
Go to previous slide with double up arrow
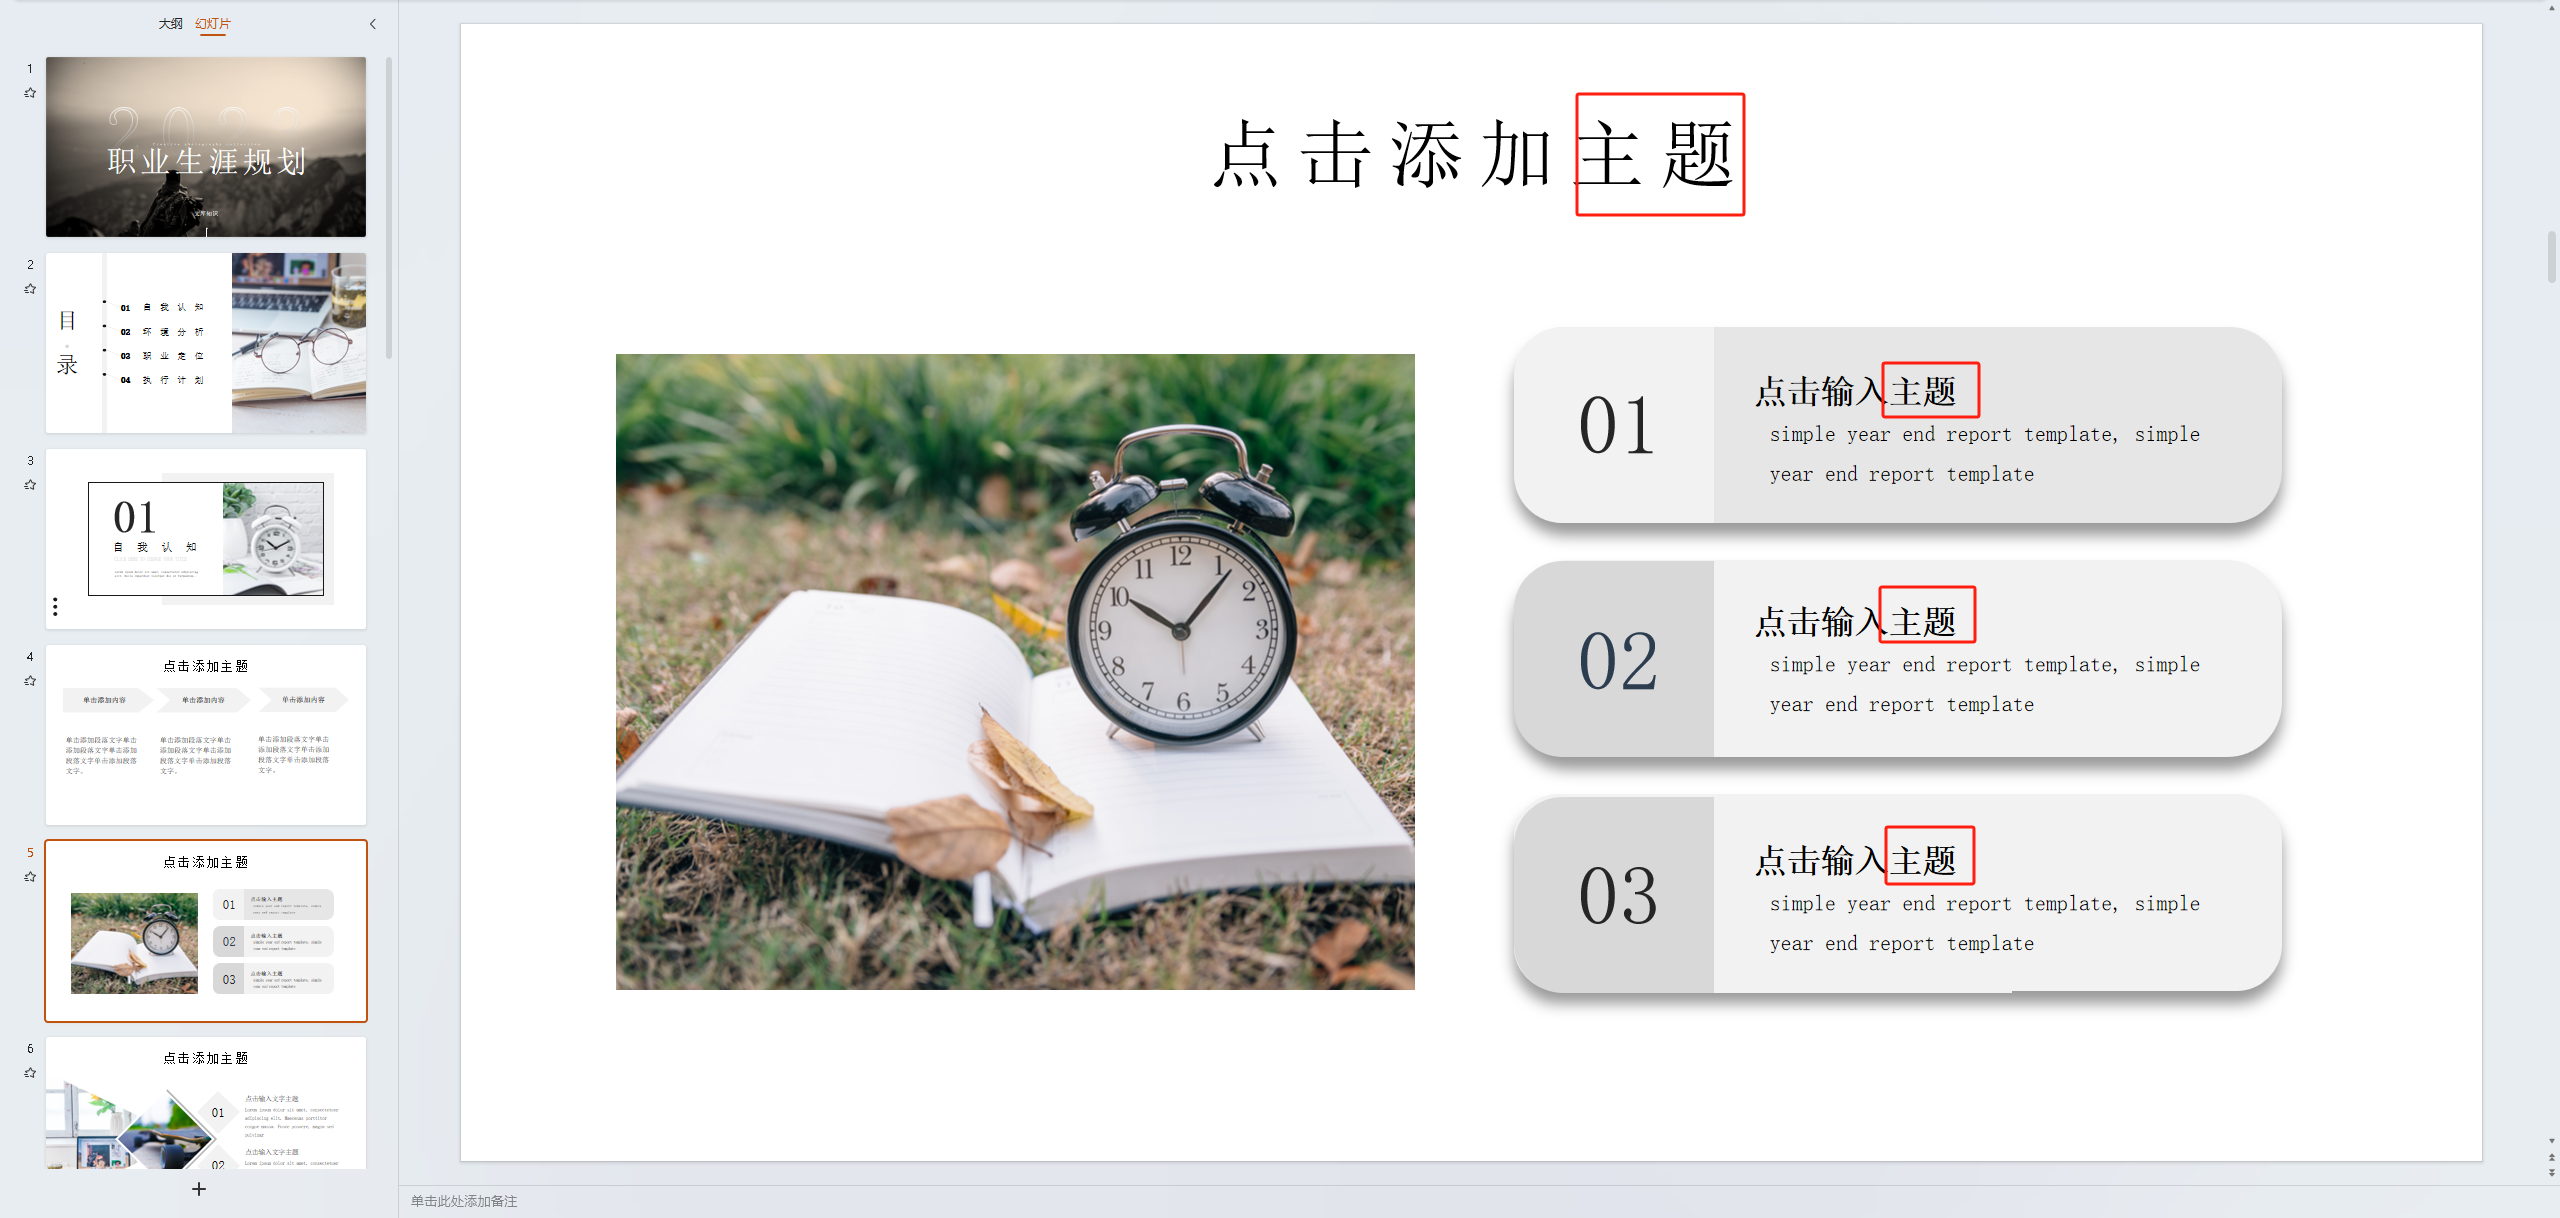tap(2552, 1157)
